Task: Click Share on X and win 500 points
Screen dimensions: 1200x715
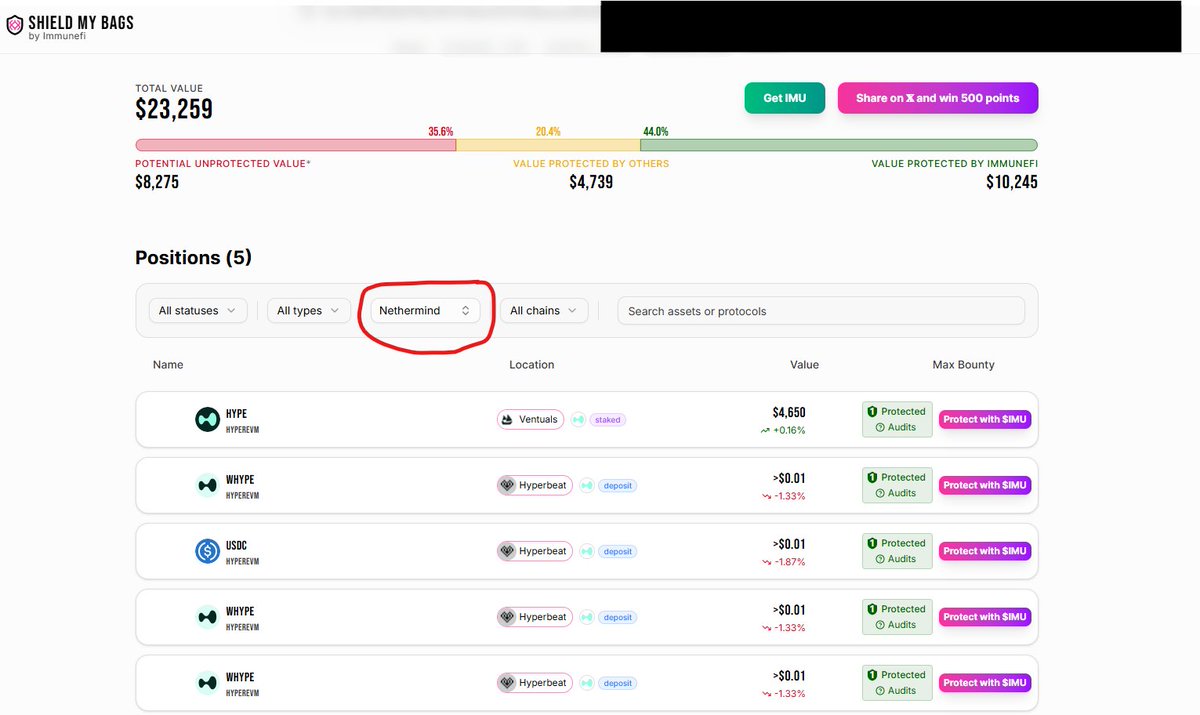Action: [937, 98]
